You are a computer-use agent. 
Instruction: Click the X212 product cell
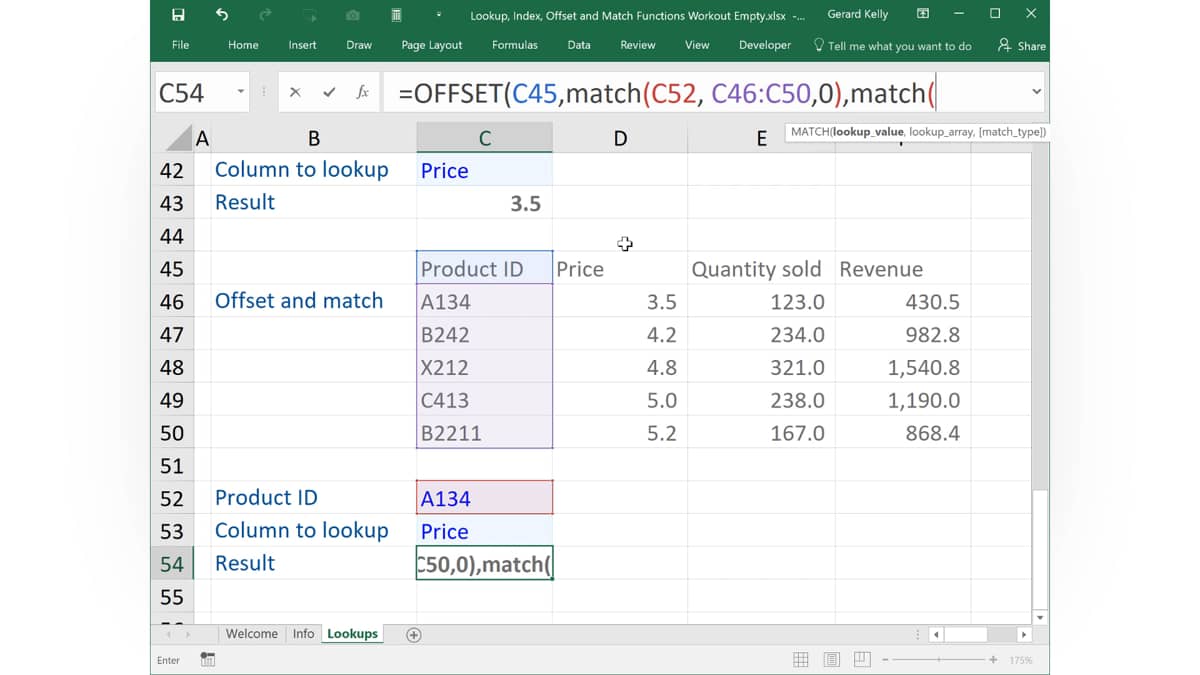coord(484,367)
